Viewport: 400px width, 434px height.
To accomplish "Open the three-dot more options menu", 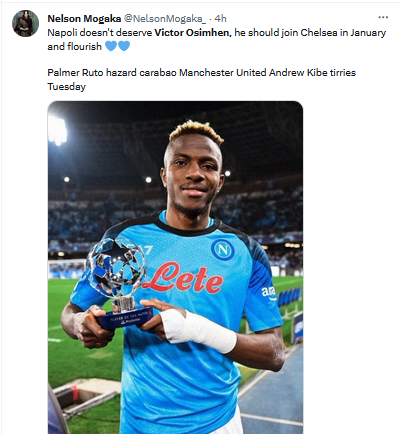I will pos(383,17).
